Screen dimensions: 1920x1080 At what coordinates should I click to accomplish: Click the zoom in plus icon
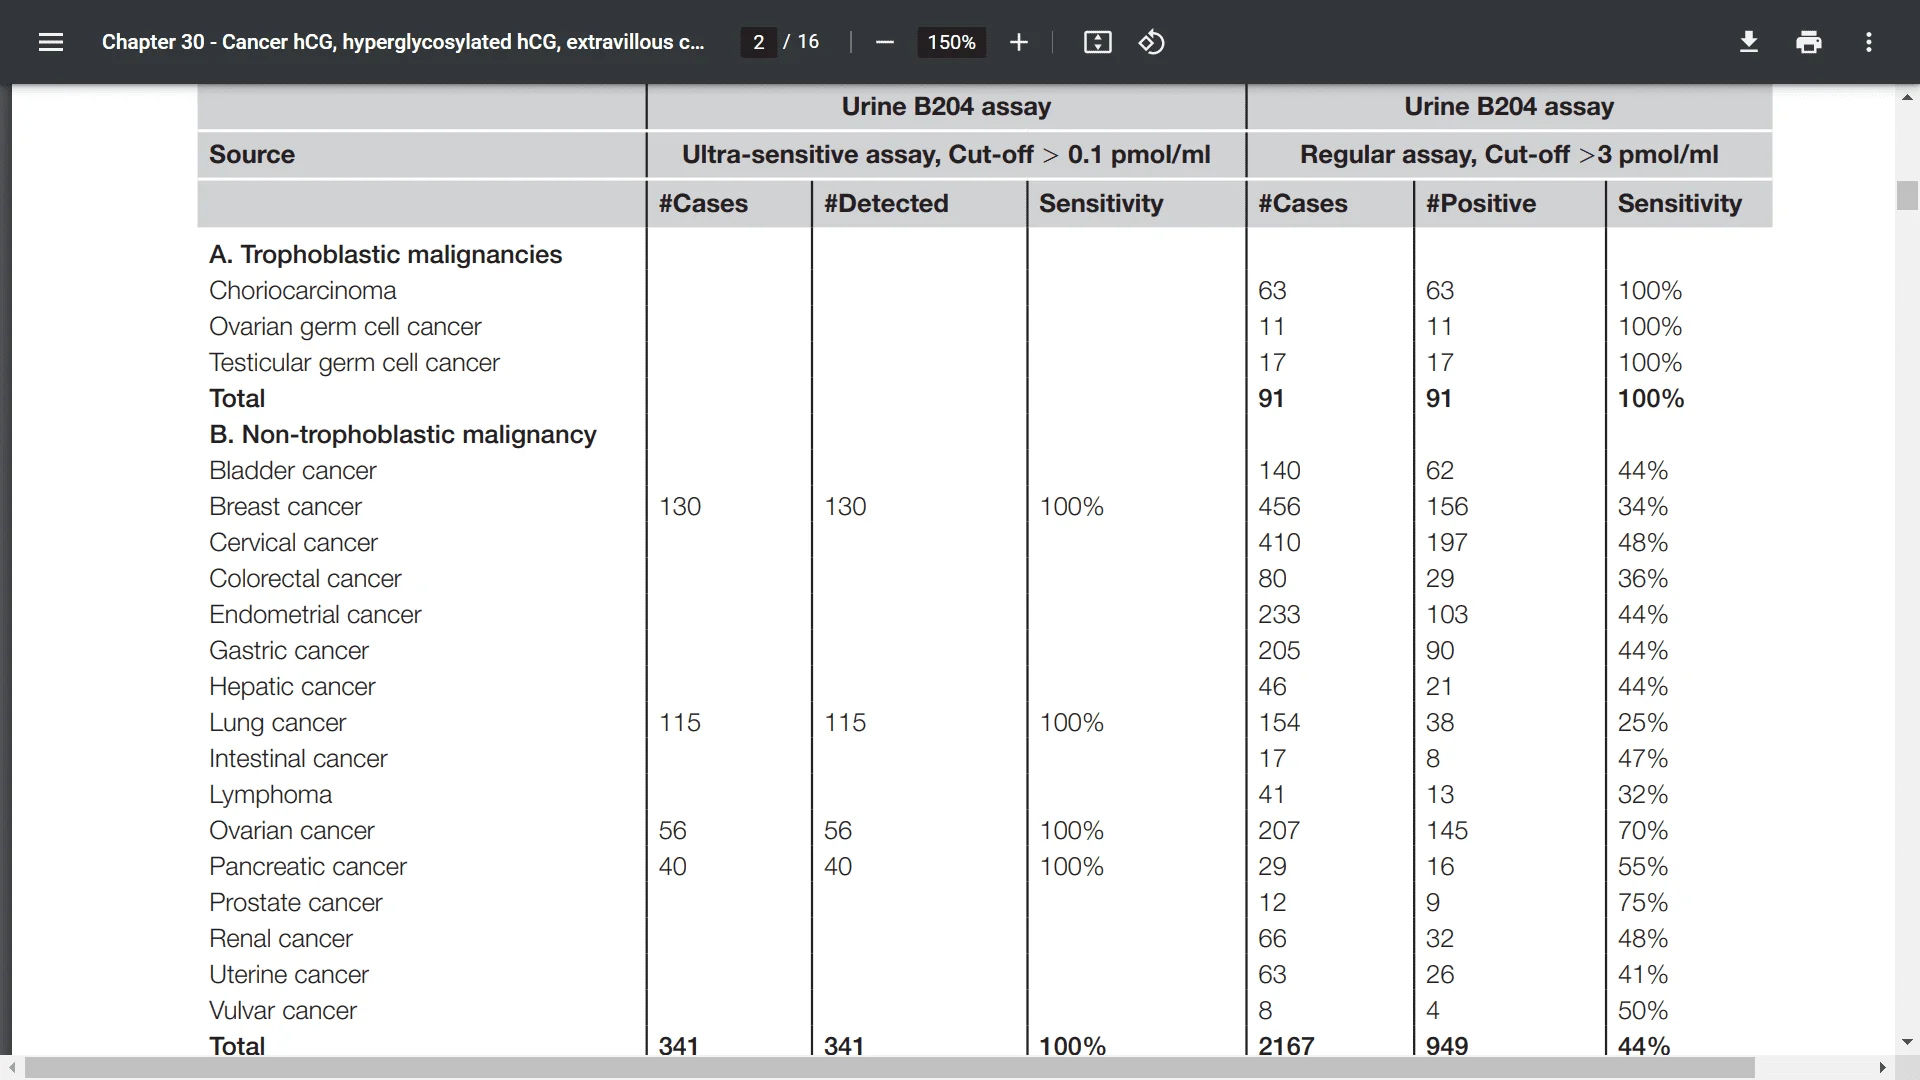pos(1018,42)
